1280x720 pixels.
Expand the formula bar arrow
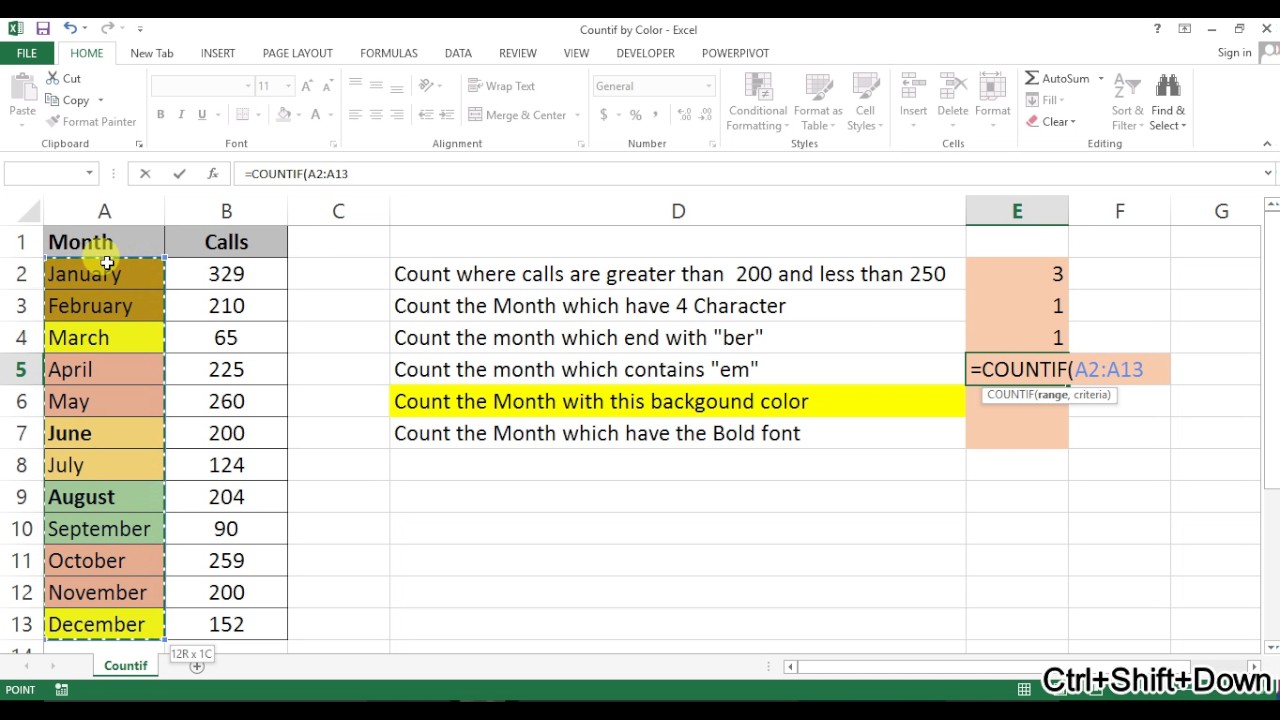(1268, 174)
